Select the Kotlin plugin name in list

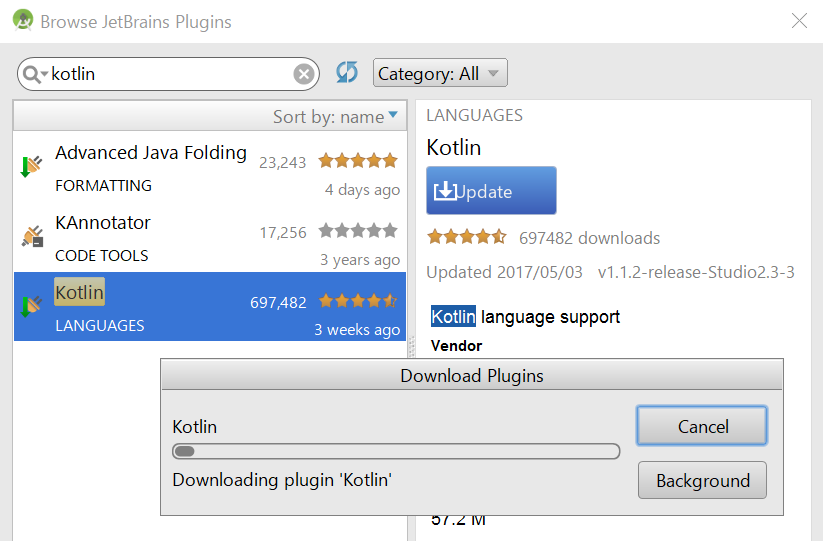pos(80,292)
